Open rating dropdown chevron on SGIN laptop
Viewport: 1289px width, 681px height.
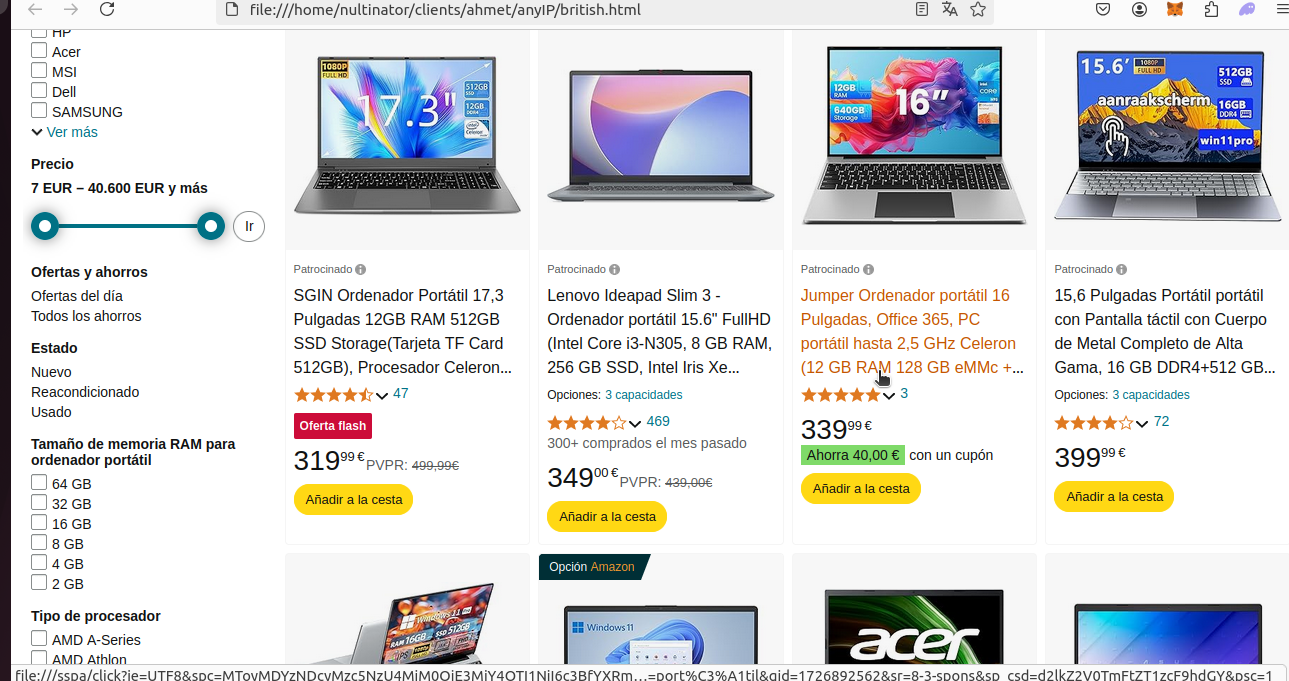(x=382, y=395)
